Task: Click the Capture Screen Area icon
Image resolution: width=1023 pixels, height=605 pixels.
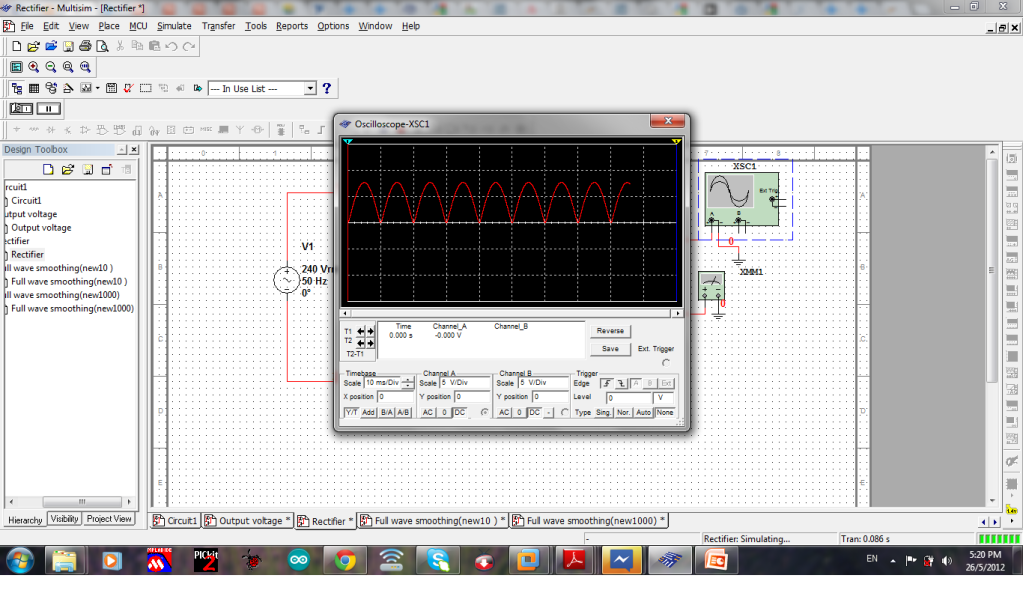Action: [145, 88]
